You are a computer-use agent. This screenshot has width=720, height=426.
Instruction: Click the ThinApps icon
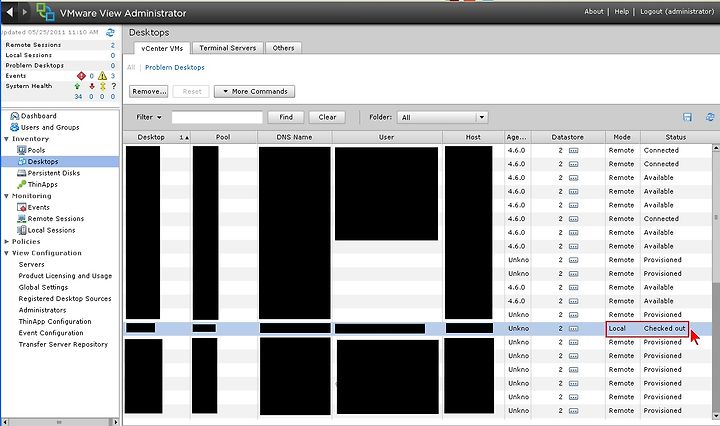click(22, 185)
